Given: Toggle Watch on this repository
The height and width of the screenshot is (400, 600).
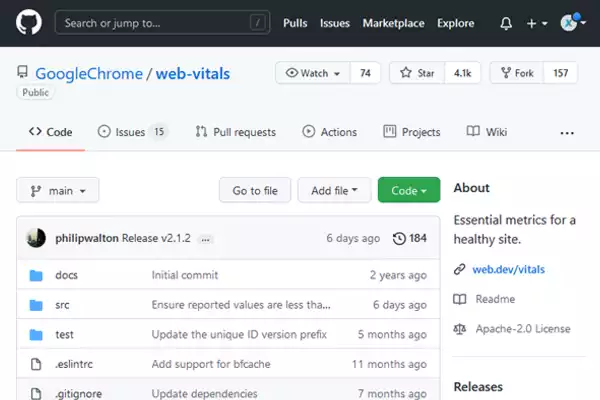Looking at the screenshot, I should (x=313, y=73).
